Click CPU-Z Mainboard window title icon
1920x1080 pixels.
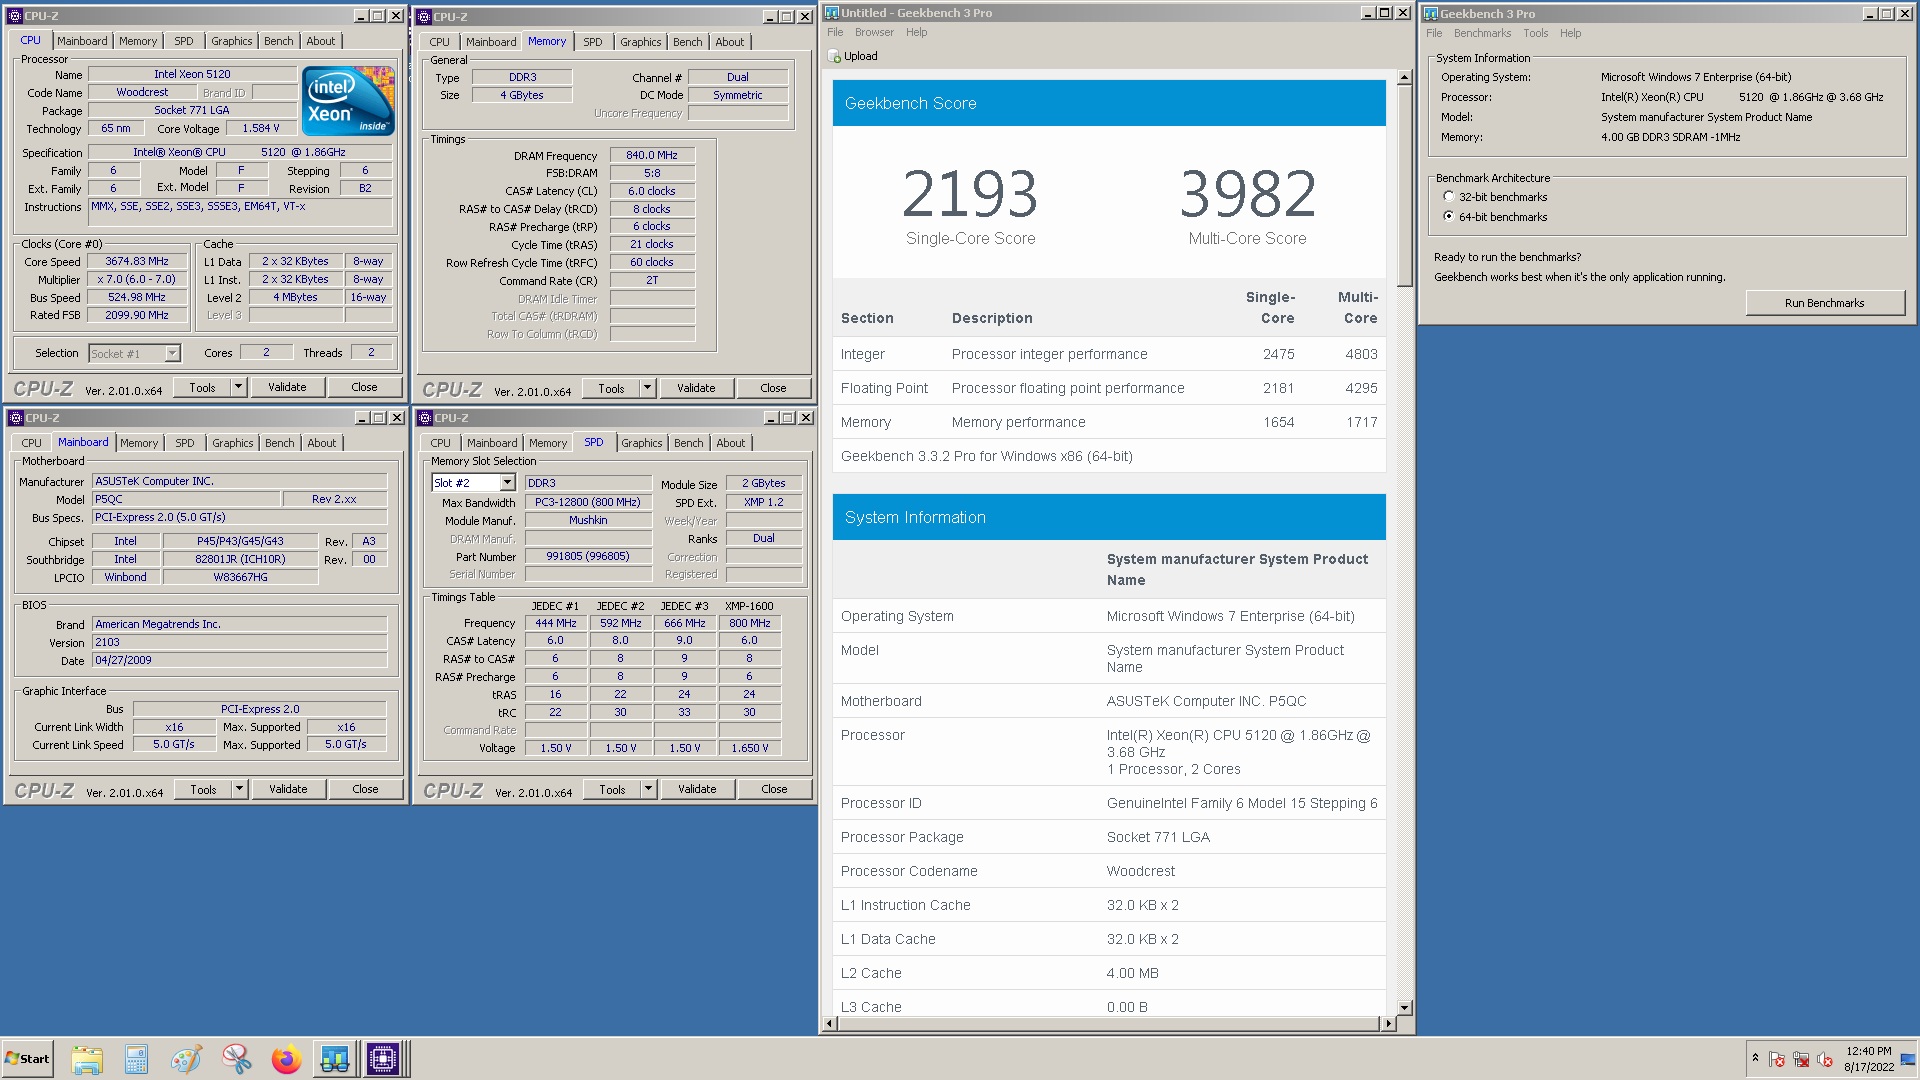[16, 418]
